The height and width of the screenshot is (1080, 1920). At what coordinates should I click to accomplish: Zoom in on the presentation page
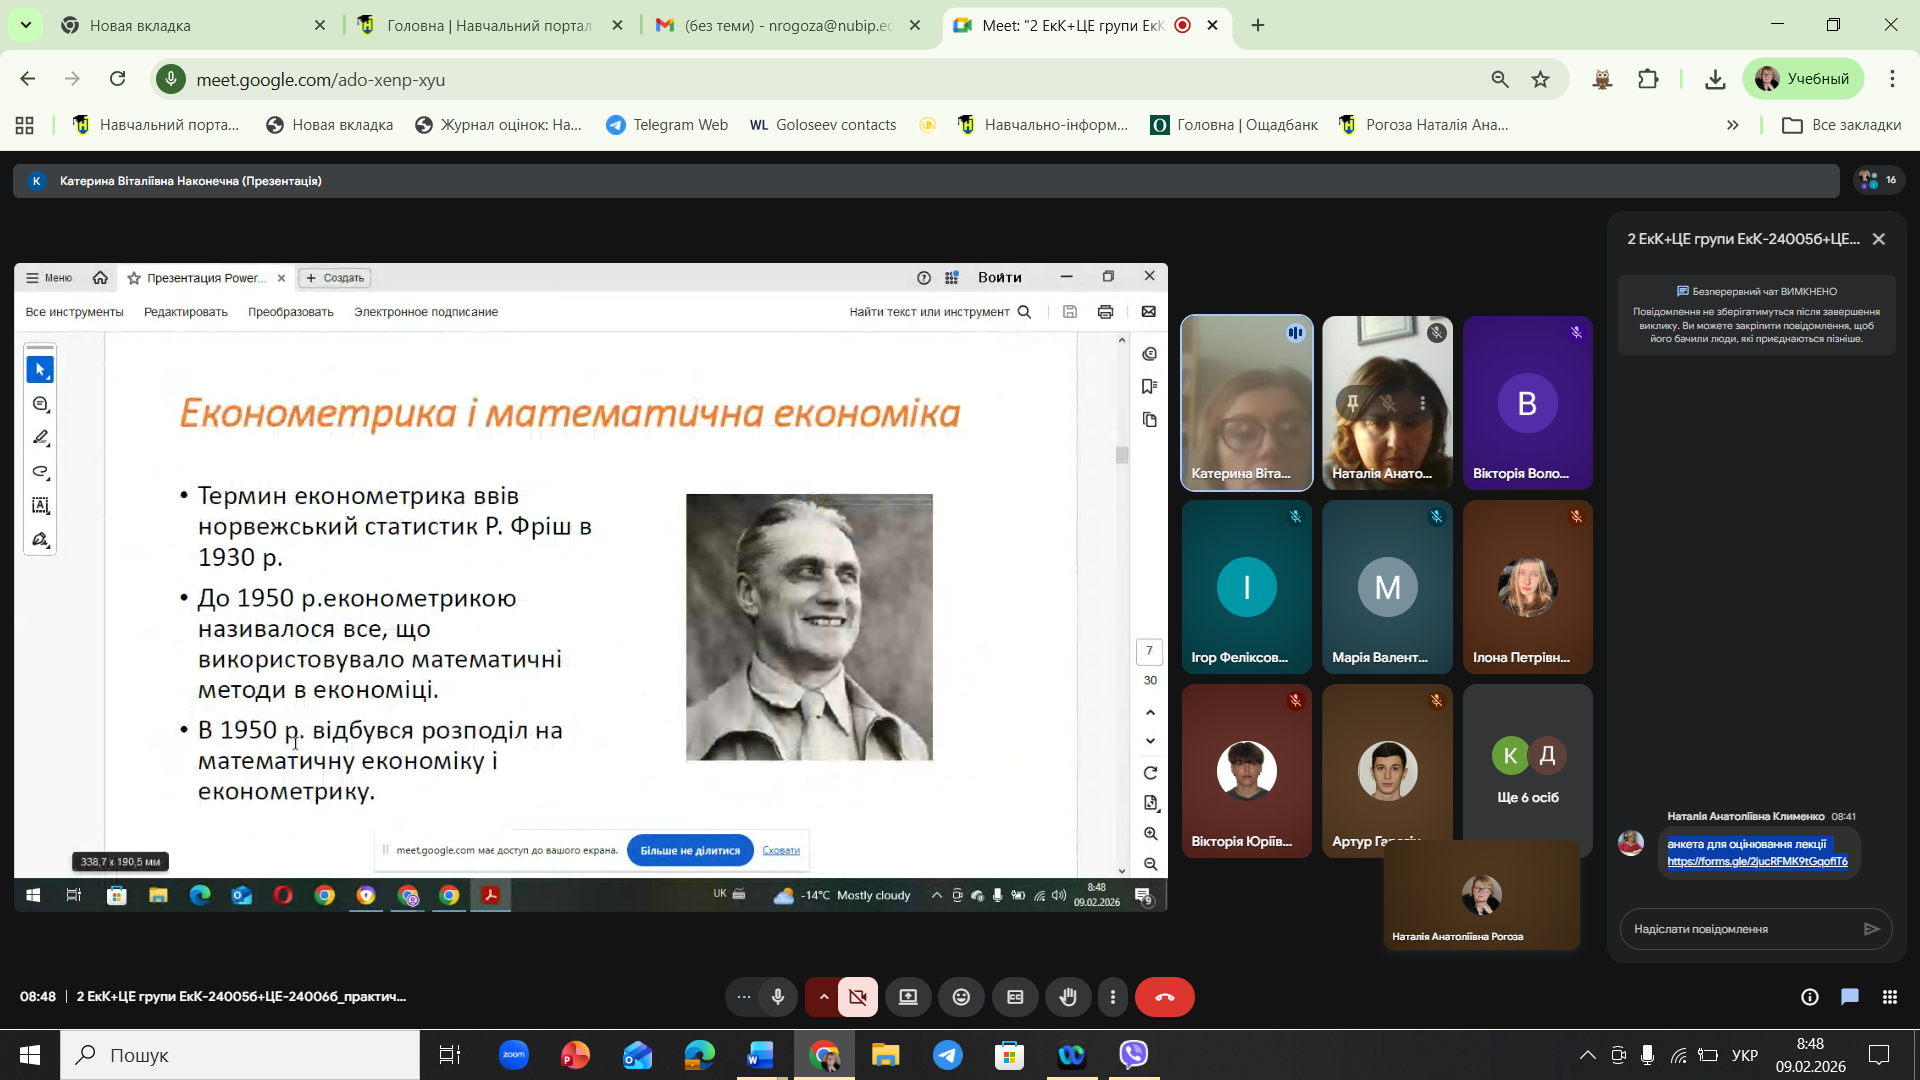[x=1150, y=834]
